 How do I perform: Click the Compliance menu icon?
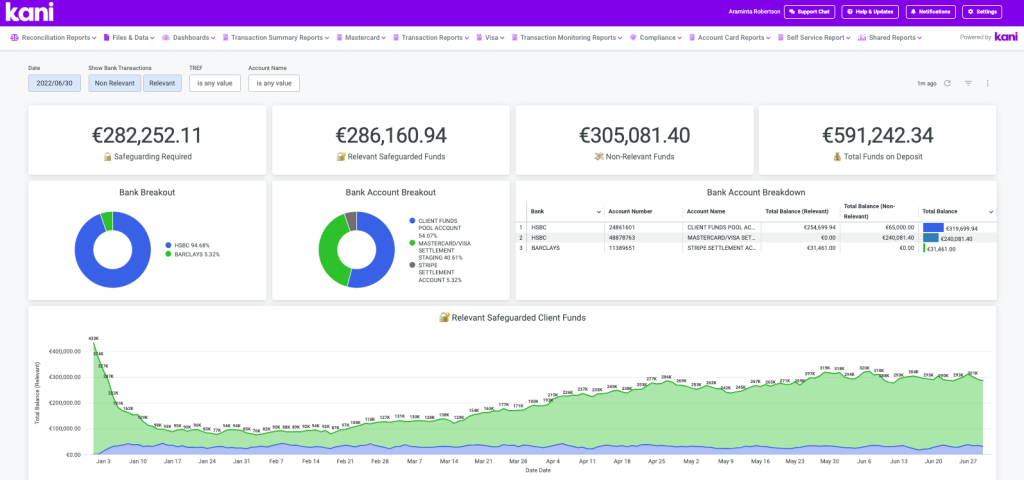click(632, 38)
